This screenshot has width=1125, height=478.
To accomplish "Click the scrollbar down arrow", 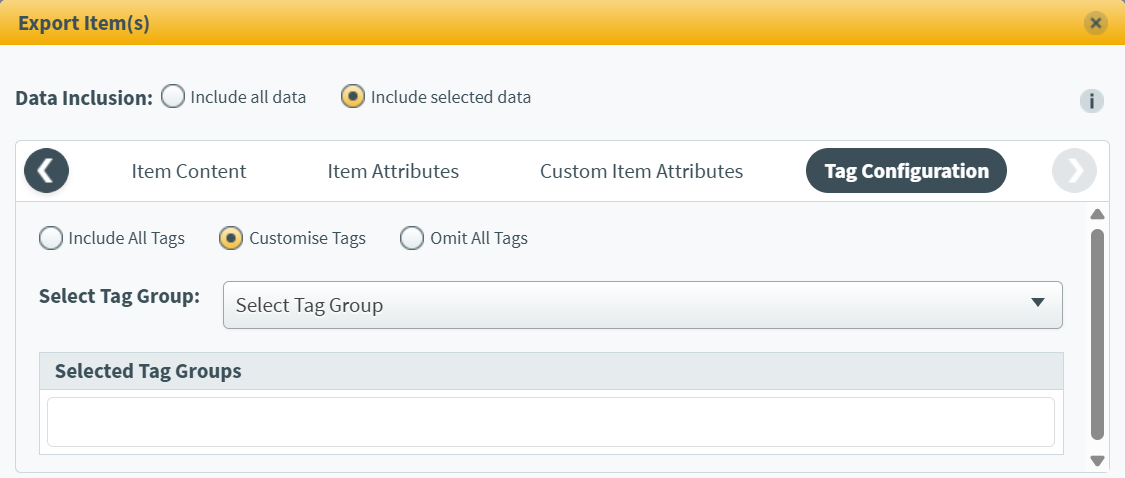I will pos(1097,461).
